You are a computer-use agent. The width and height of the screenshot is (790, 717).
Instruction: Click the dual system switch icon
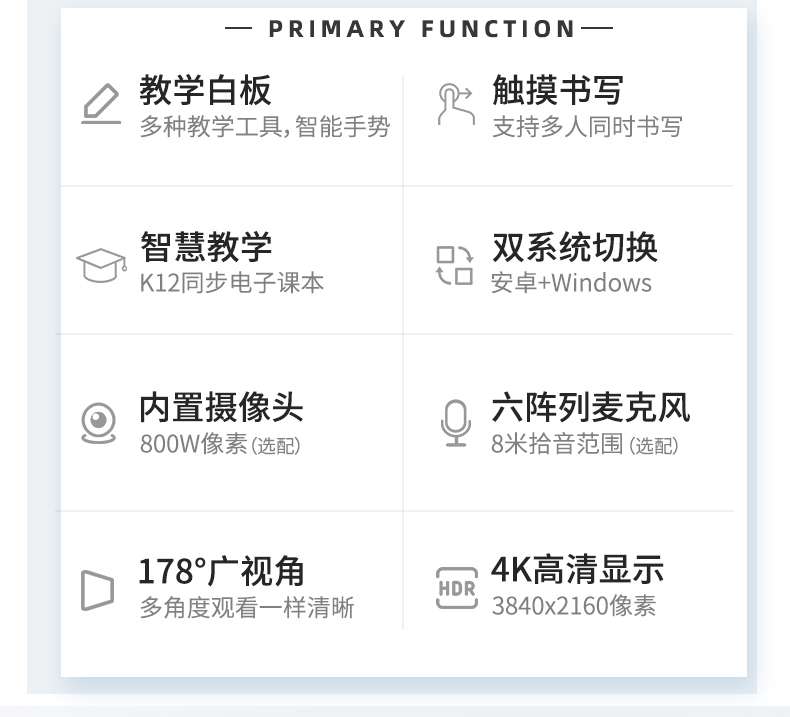[x=454, y=265]
